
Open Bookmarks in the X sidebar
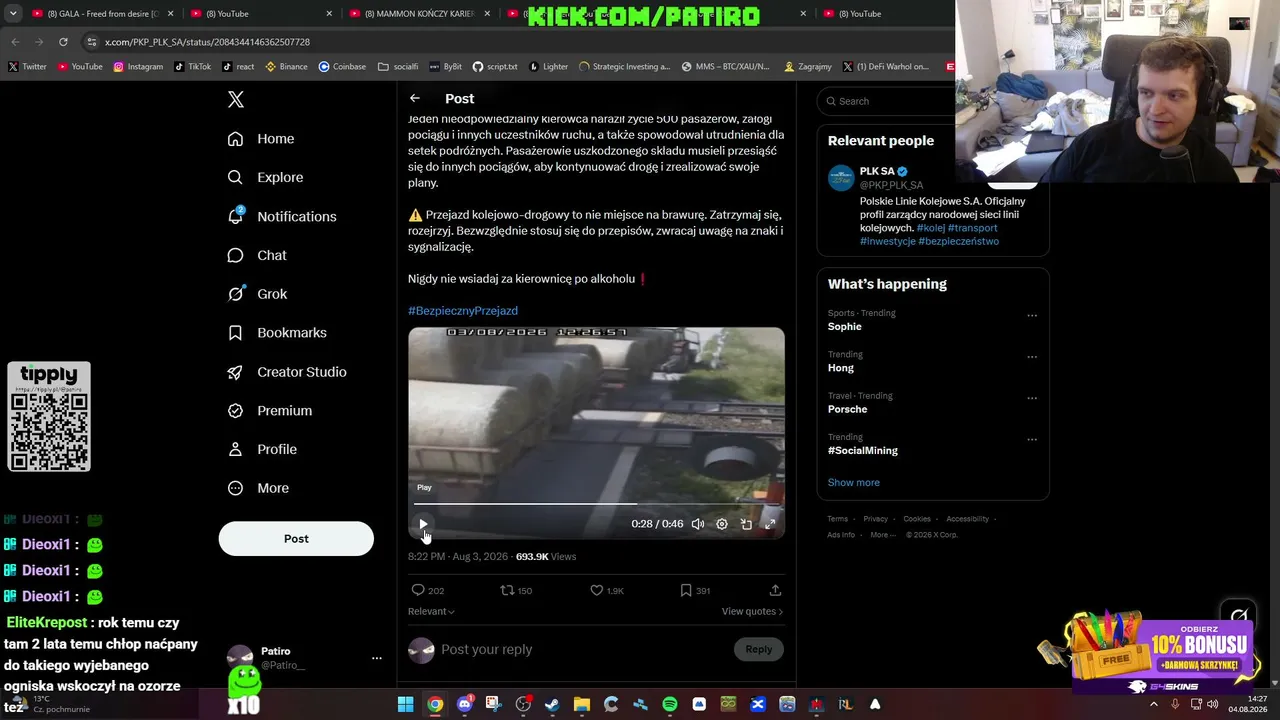pyautogui.click(x=277, y=333)
